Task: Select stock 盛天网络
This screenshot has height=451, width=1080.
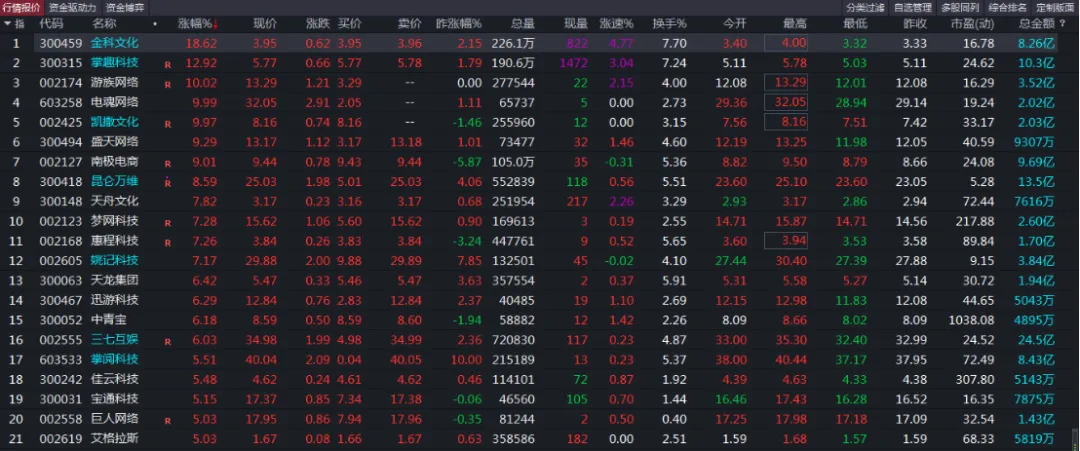Action: point(114,142)
